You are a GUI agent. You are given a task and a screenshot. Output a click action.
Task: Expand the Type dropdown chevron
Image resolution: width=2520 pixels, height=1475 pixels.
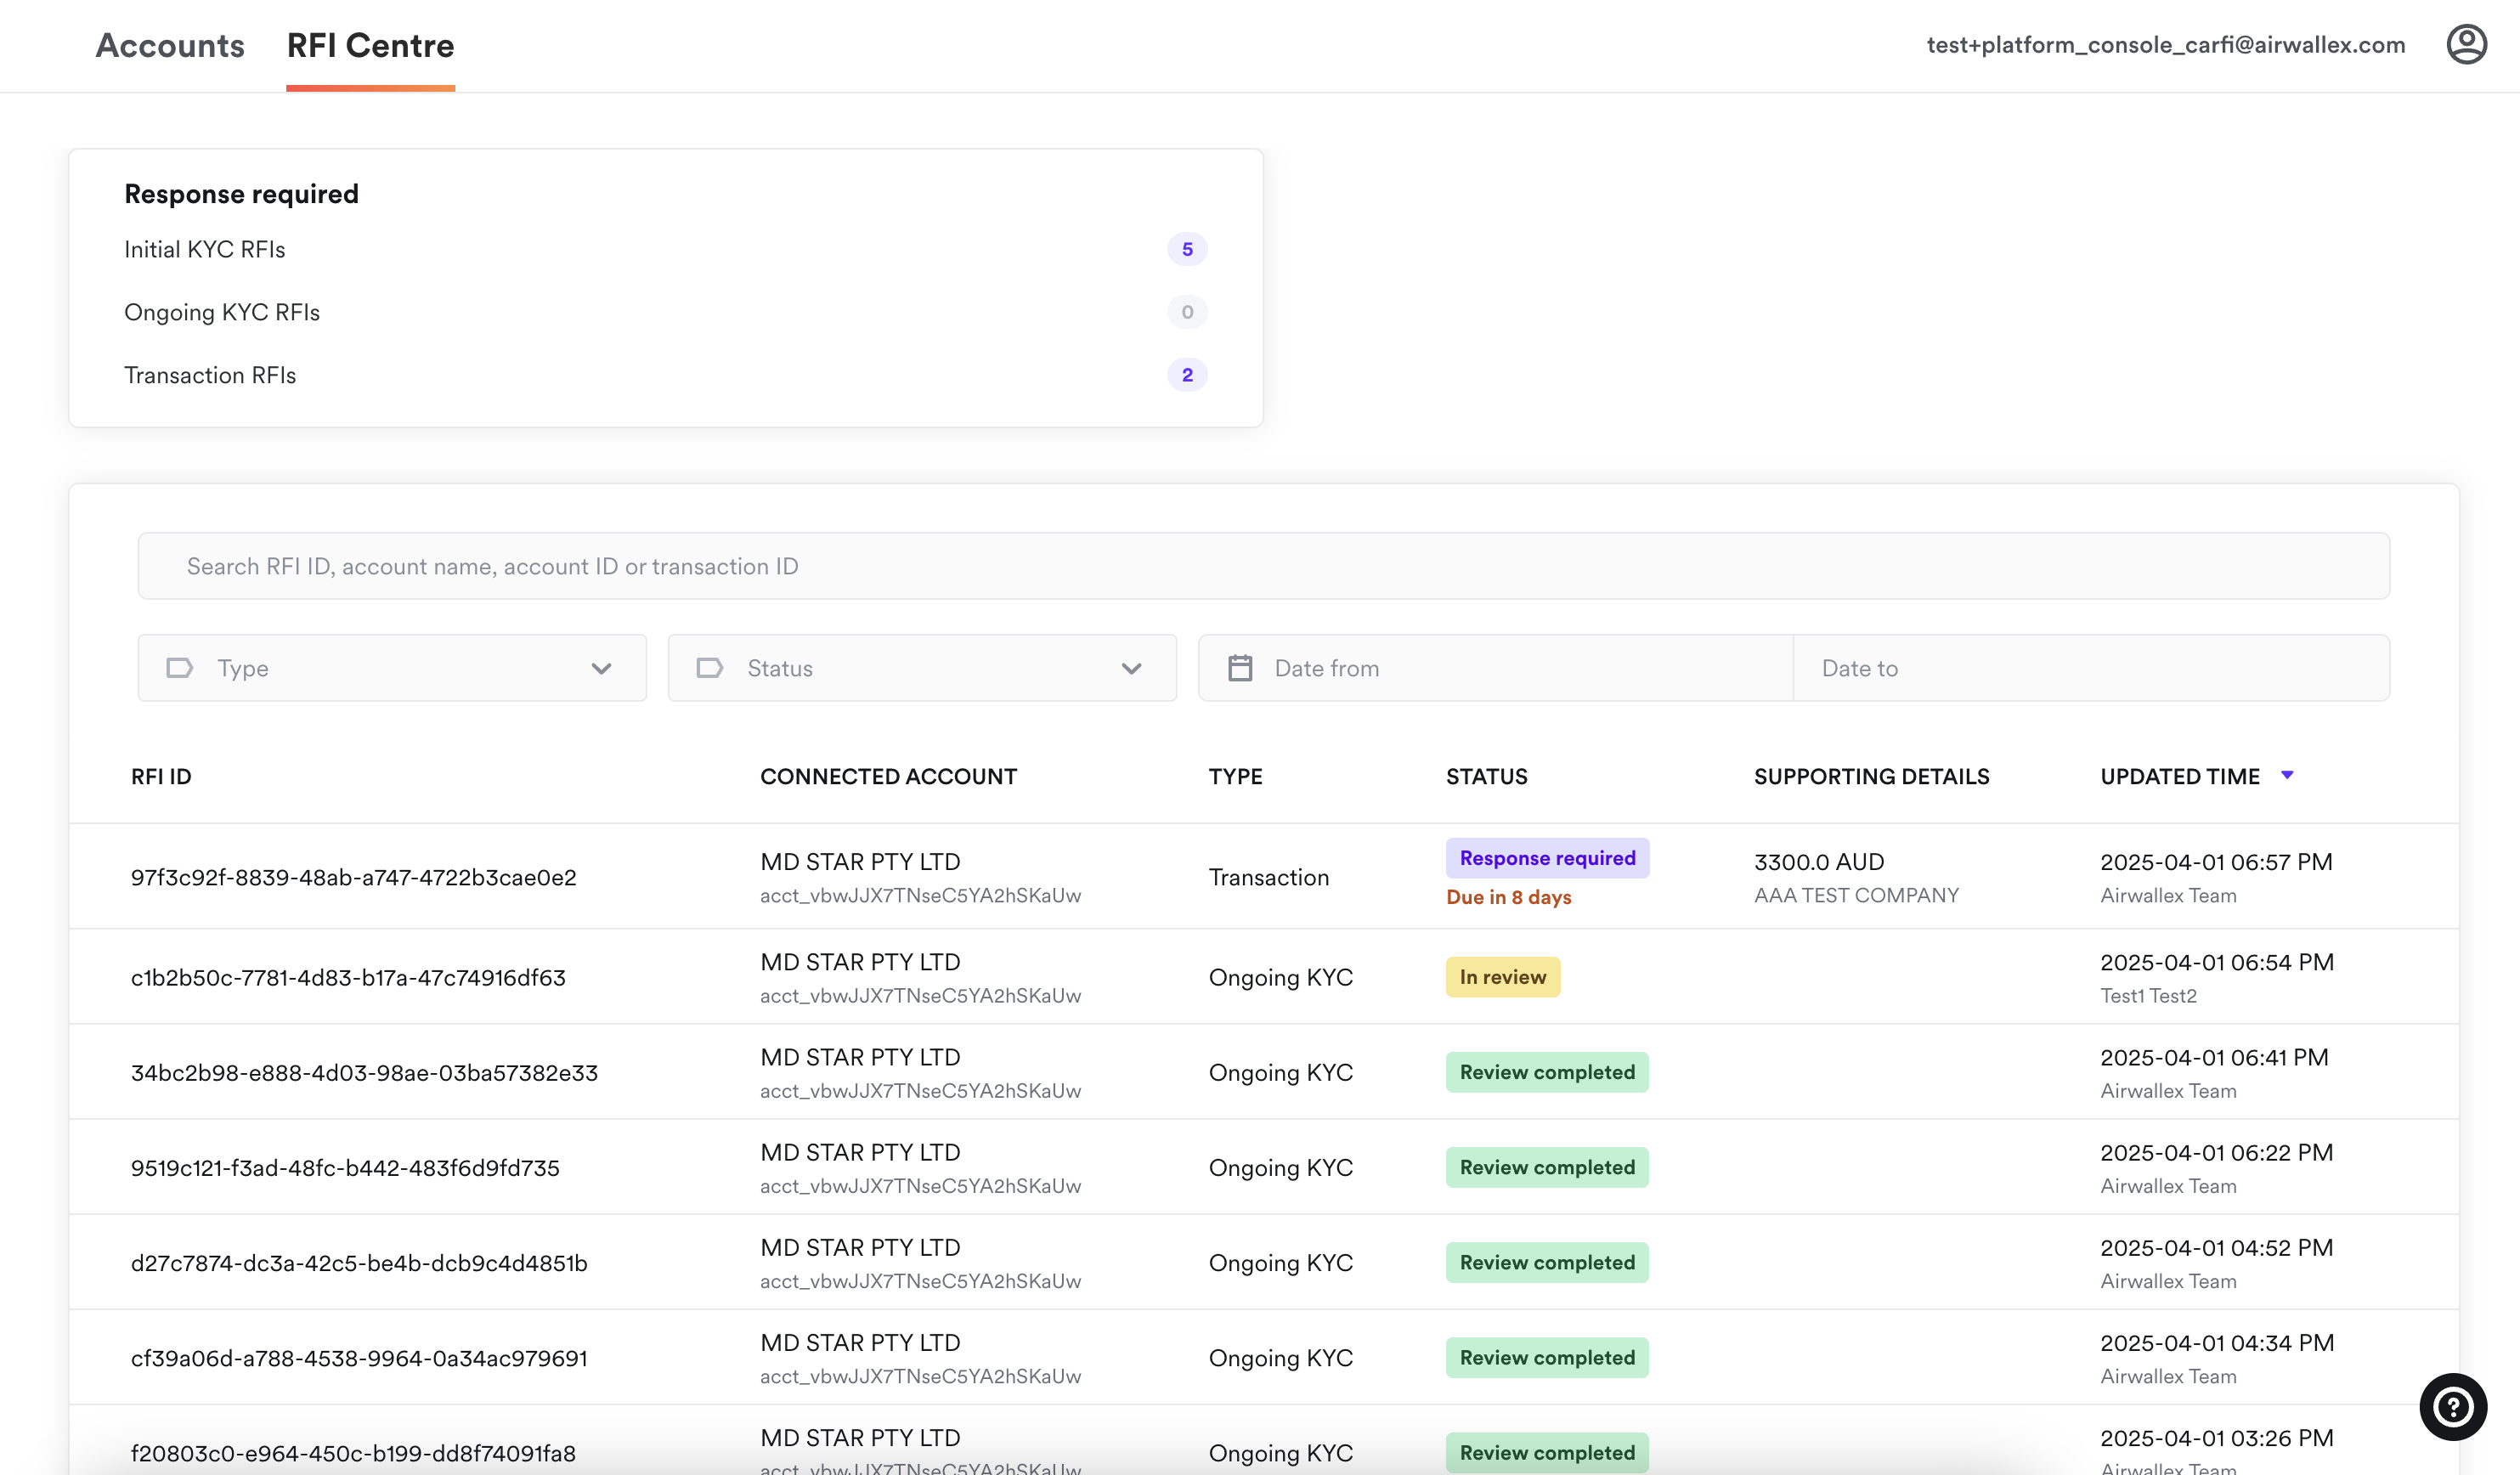(601, 668)
